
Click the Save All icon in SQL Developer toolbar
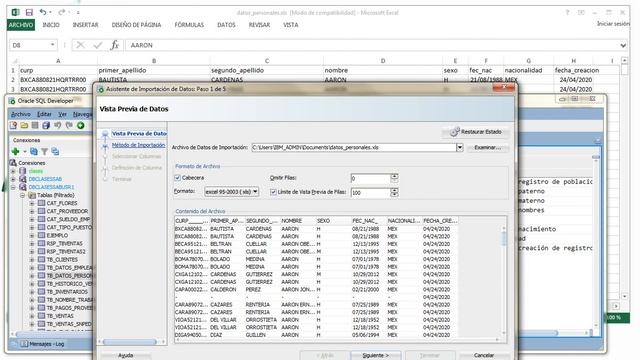point(46,125)
